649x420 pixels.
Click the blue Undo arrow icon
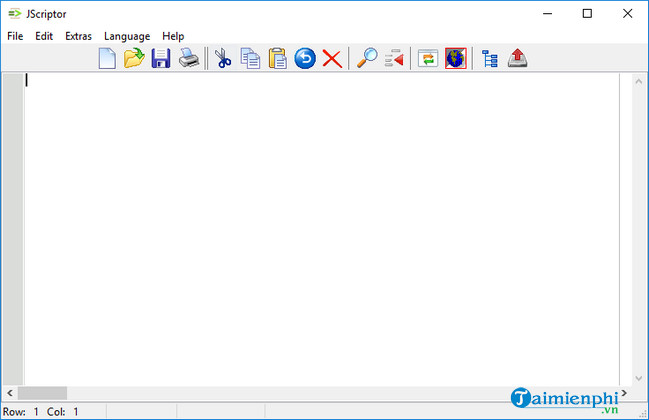coord(305,59)
